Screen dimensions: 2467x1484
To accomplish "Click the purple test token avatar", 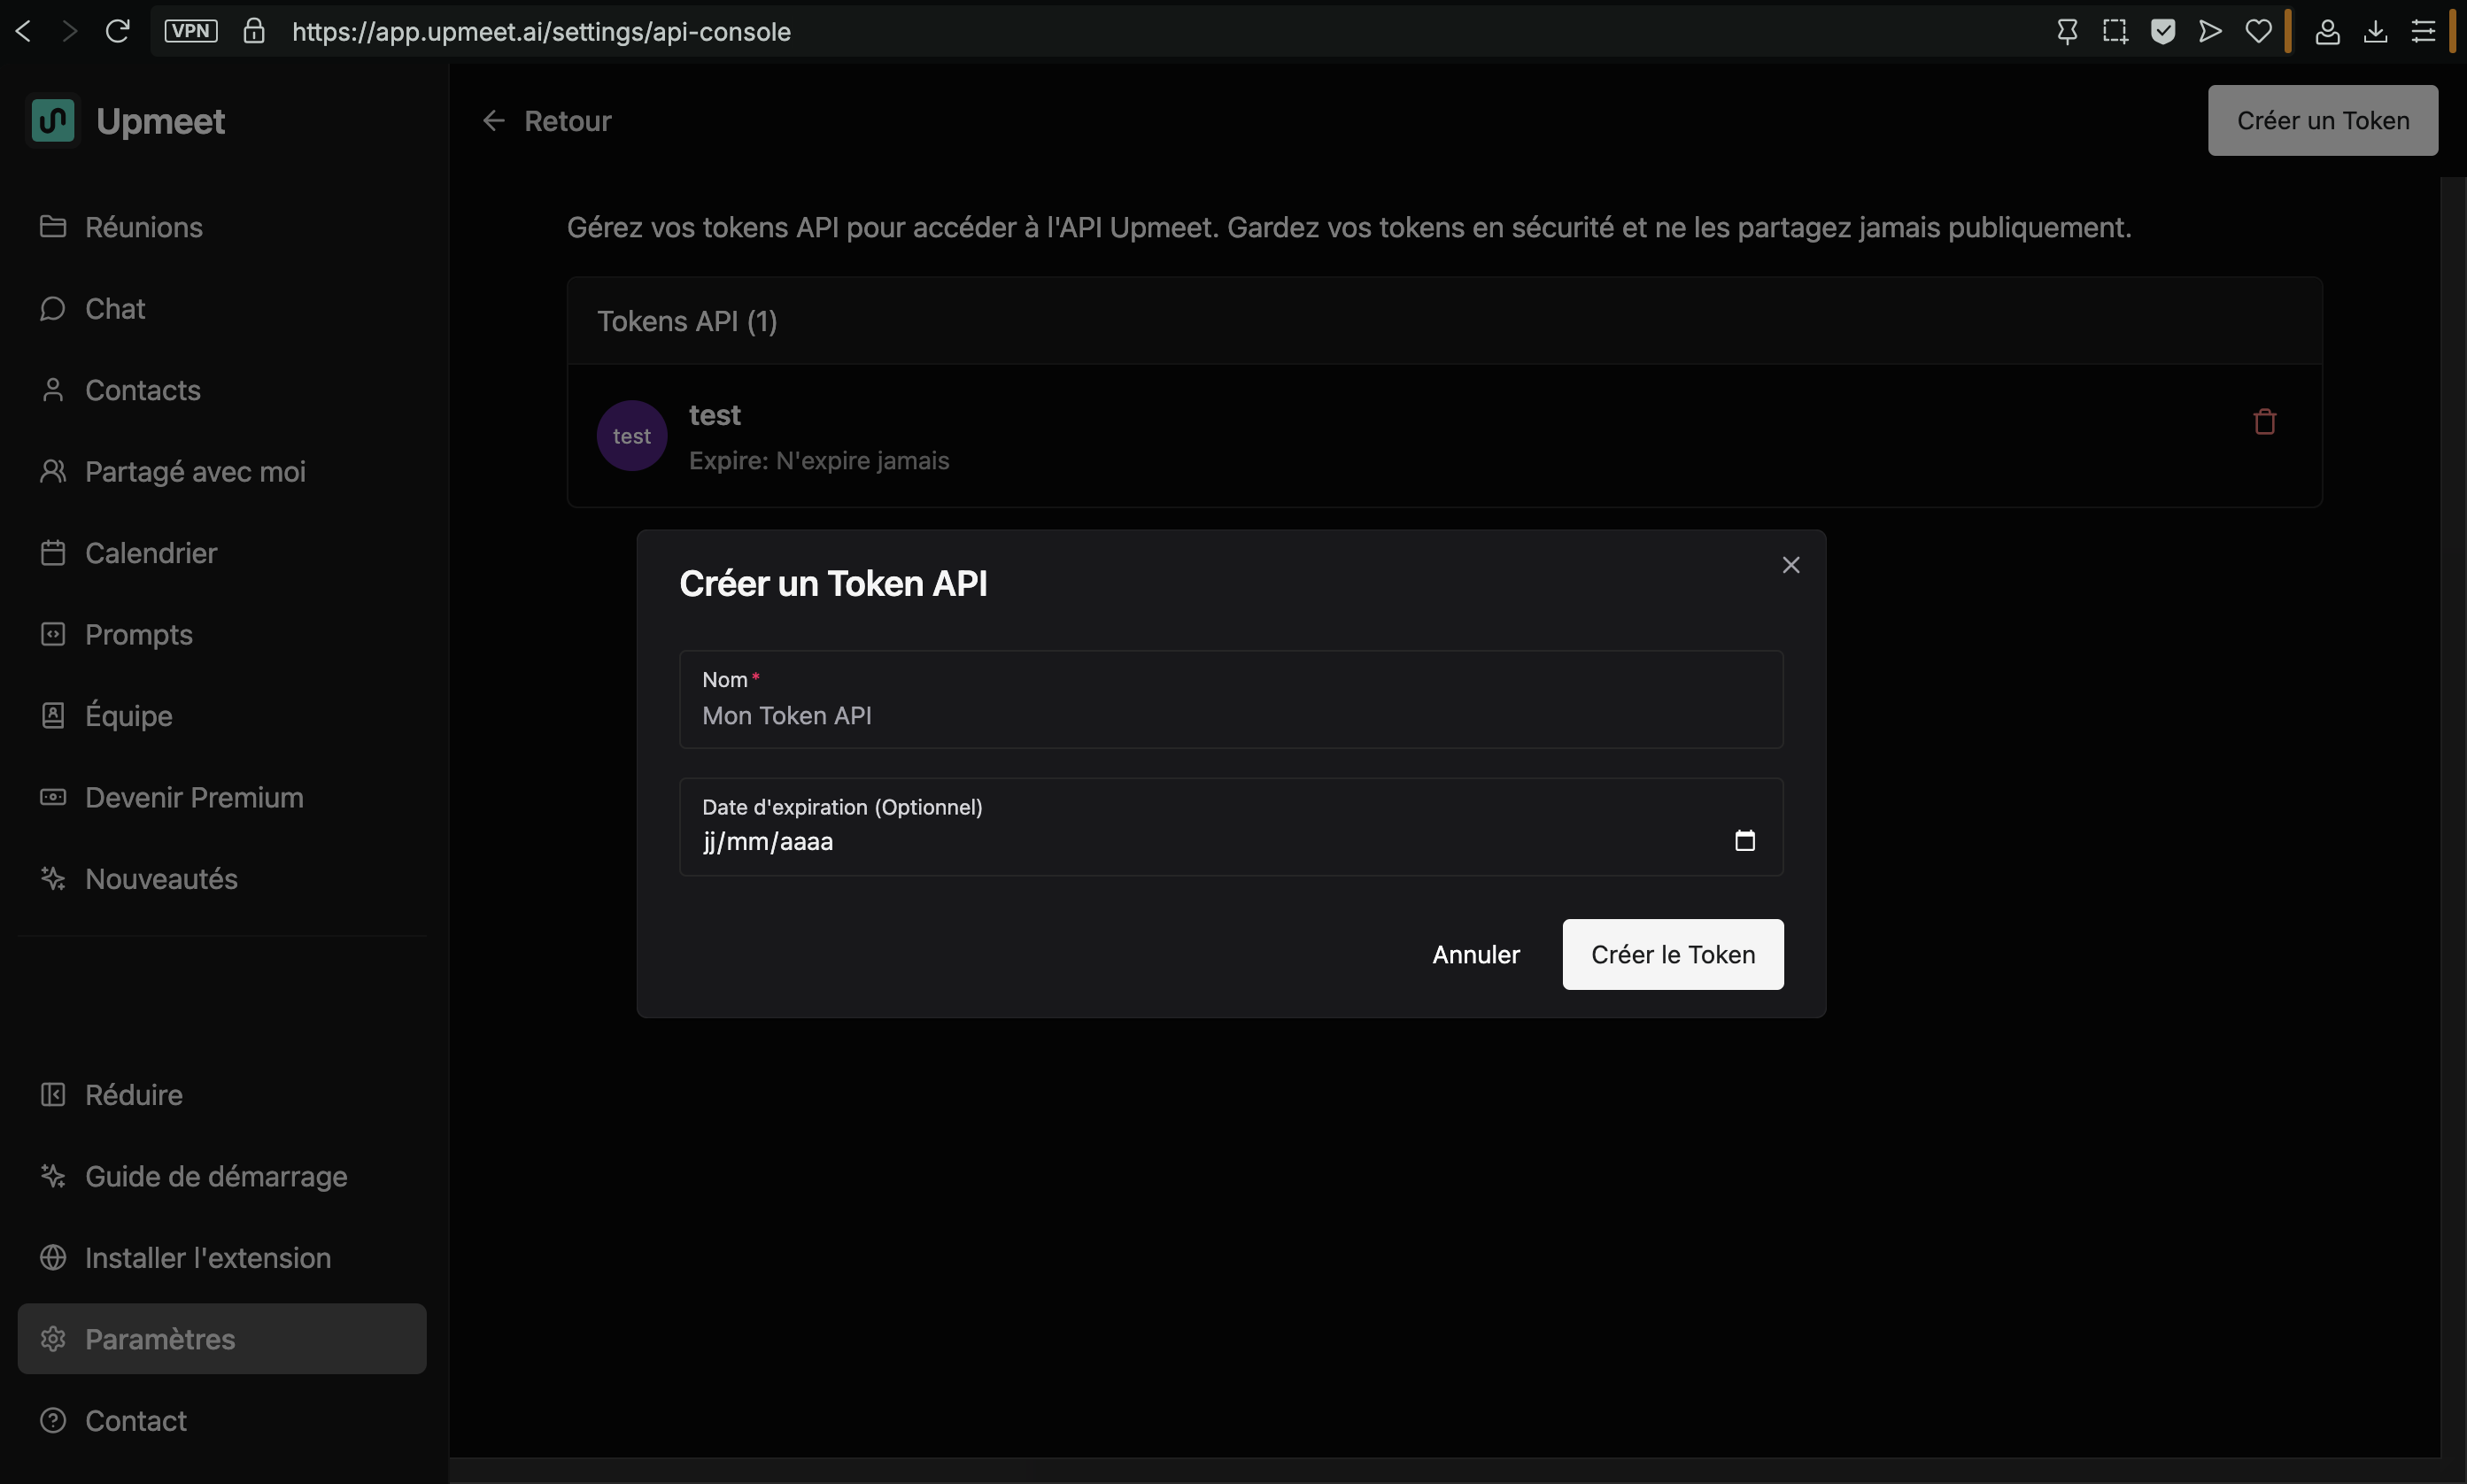I will click(632, 436).
